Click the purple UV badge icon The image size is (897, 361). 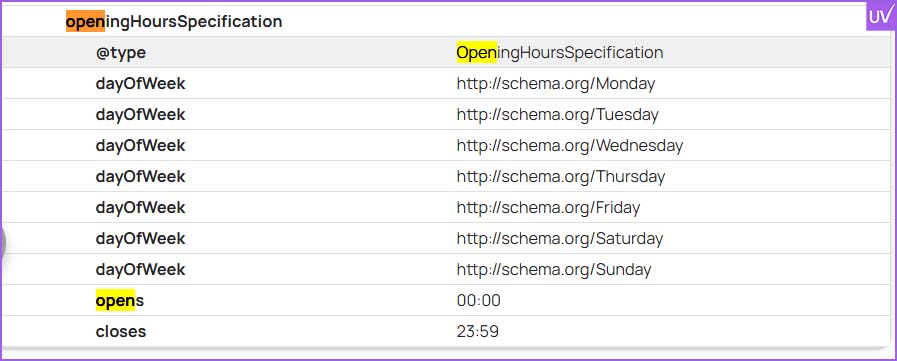(880, 17)
